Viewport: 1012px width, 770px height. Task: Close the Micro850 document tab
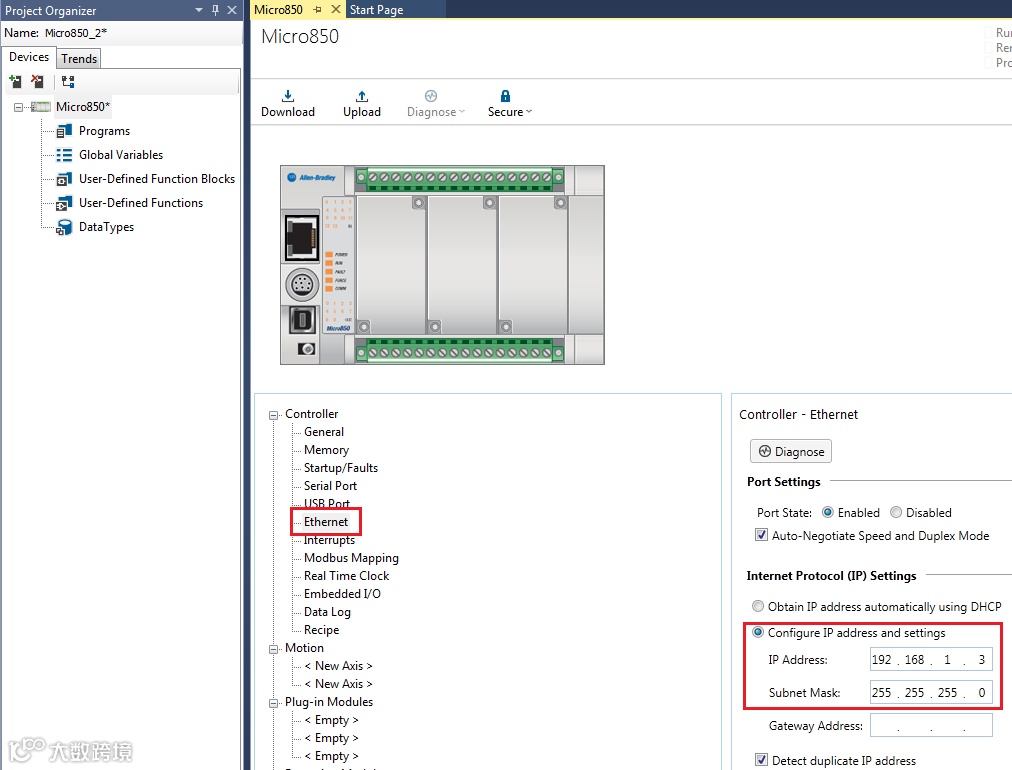coord(336,10)
